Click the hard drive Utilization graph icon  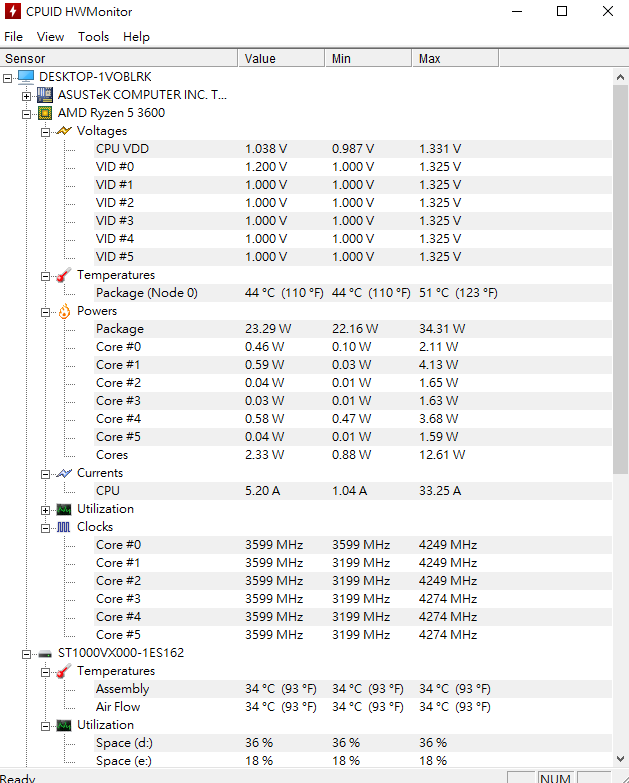[x=64, y=725]
